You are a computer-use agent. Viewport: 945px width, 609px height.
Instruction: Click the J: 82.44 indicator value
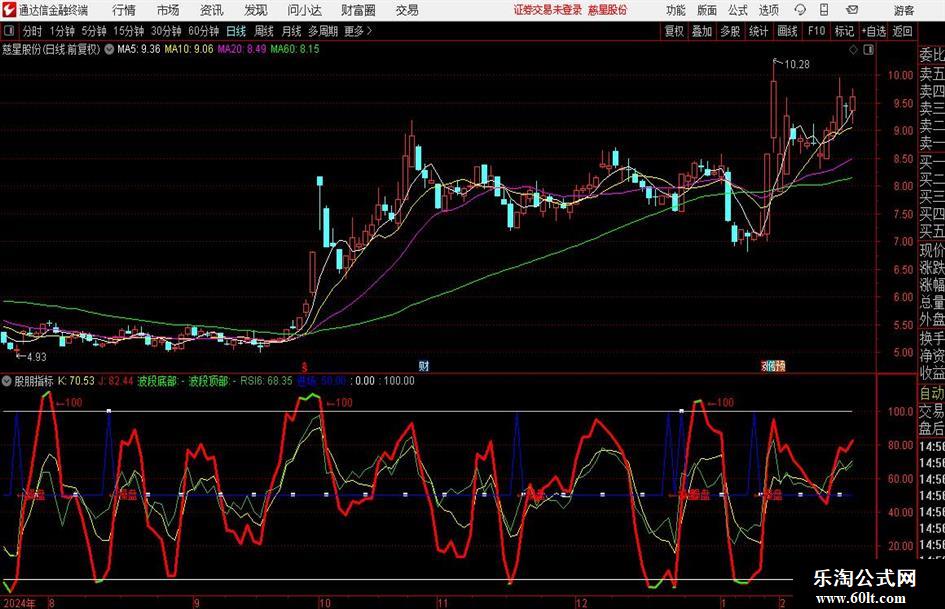click(116, 381)
